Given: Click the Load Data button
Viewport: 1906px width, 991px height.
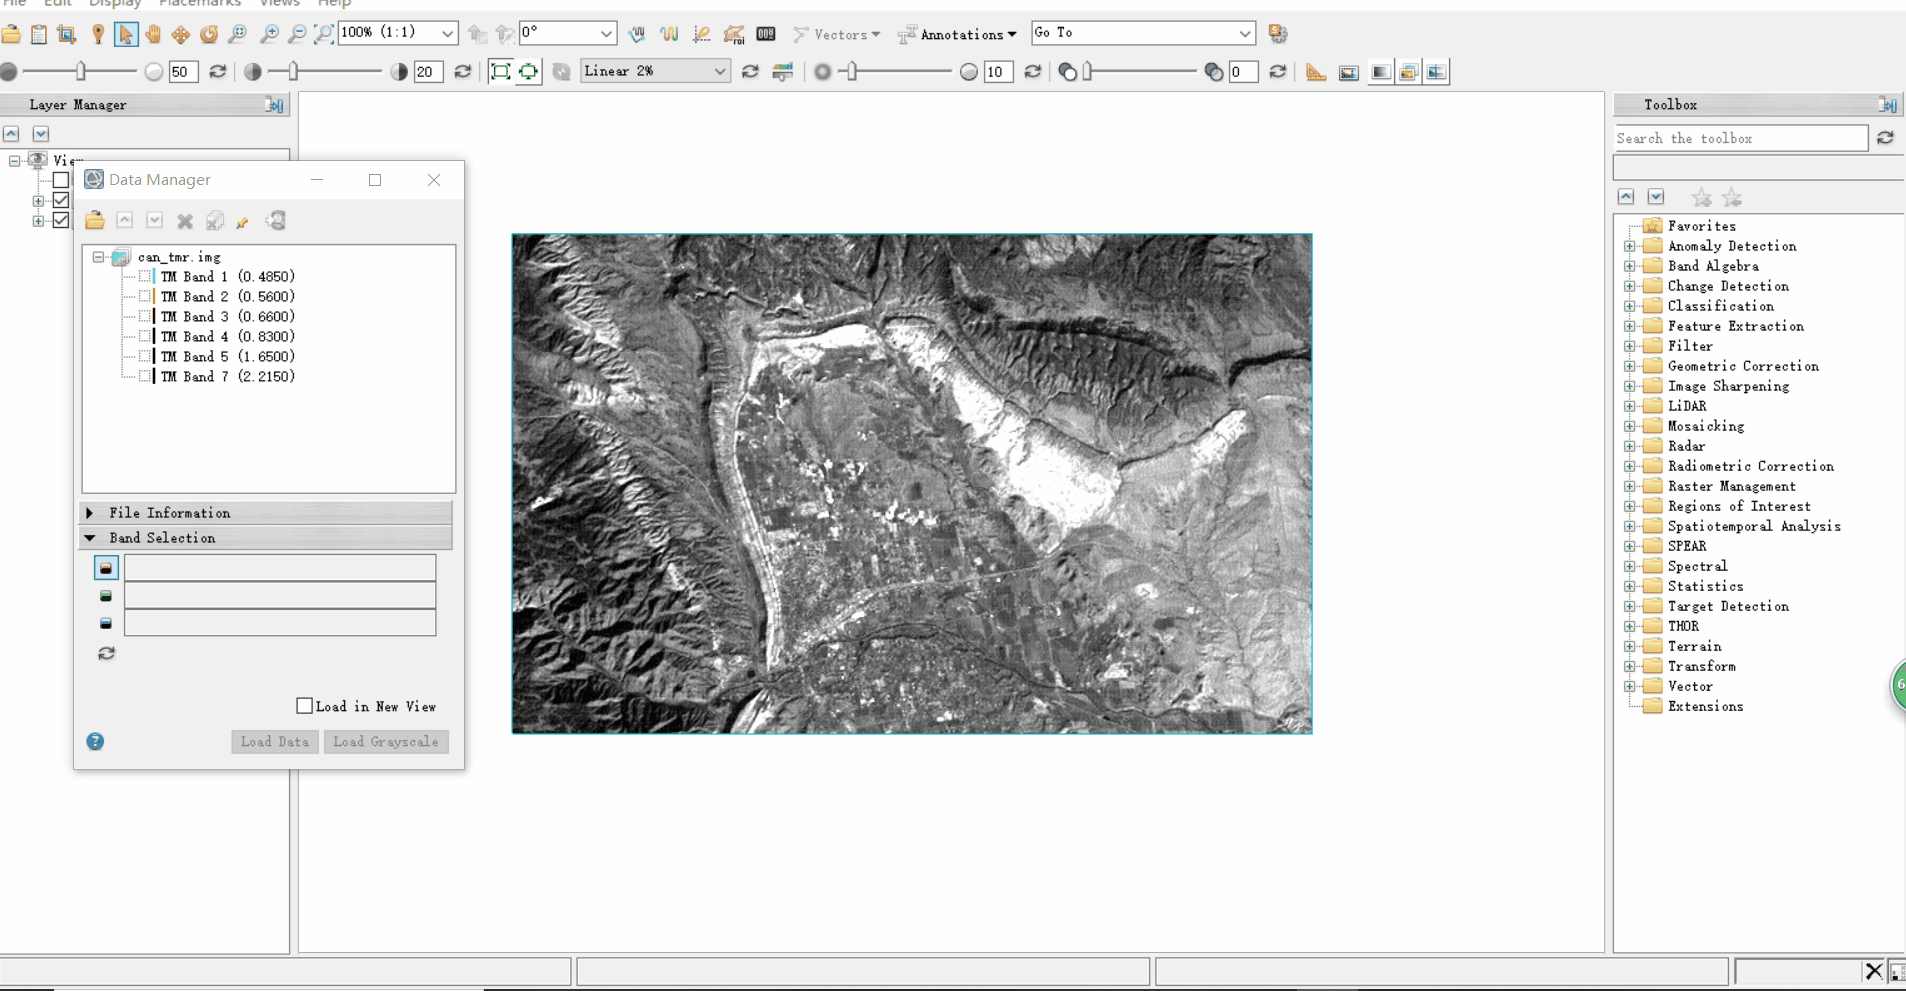Looking at the screenshot, I should (x=275, y=742).
